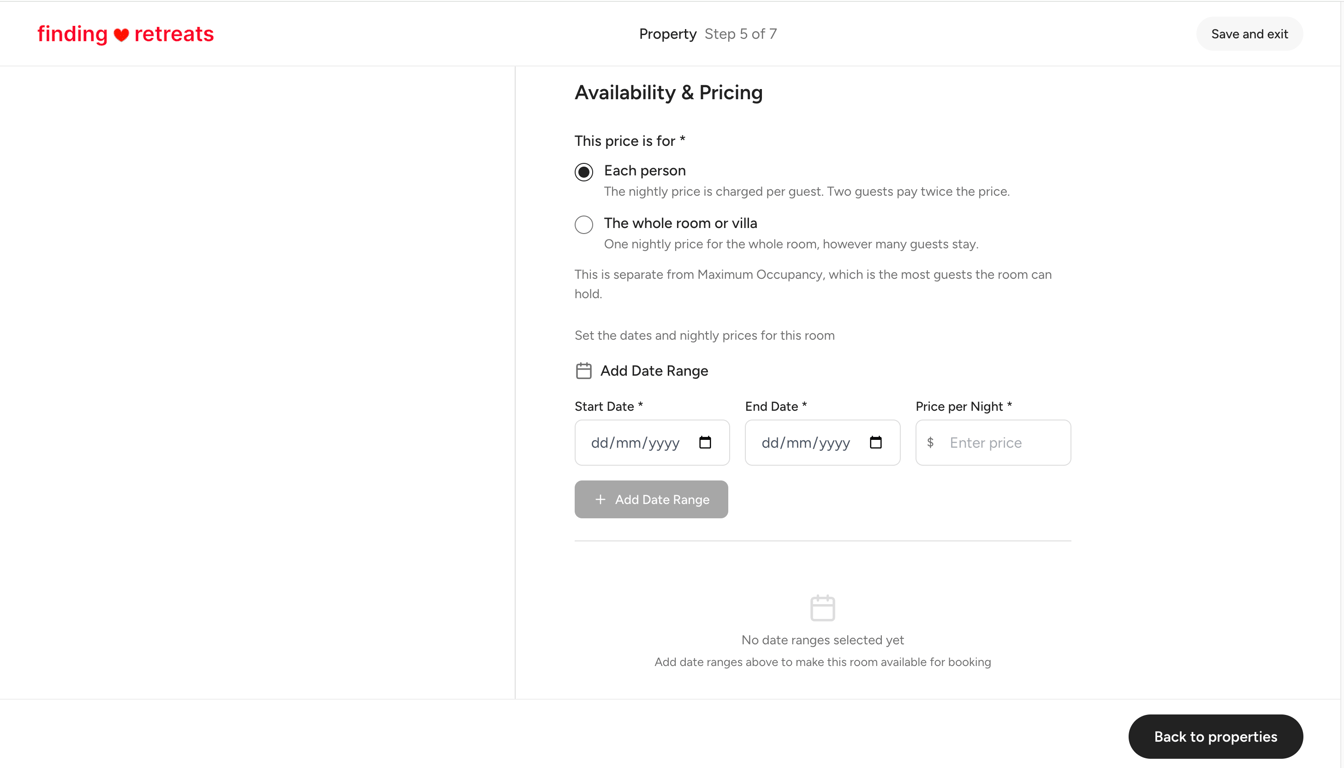1344x768 pixels.
Task: Click the Each person label text
Action: coord(645,171)
